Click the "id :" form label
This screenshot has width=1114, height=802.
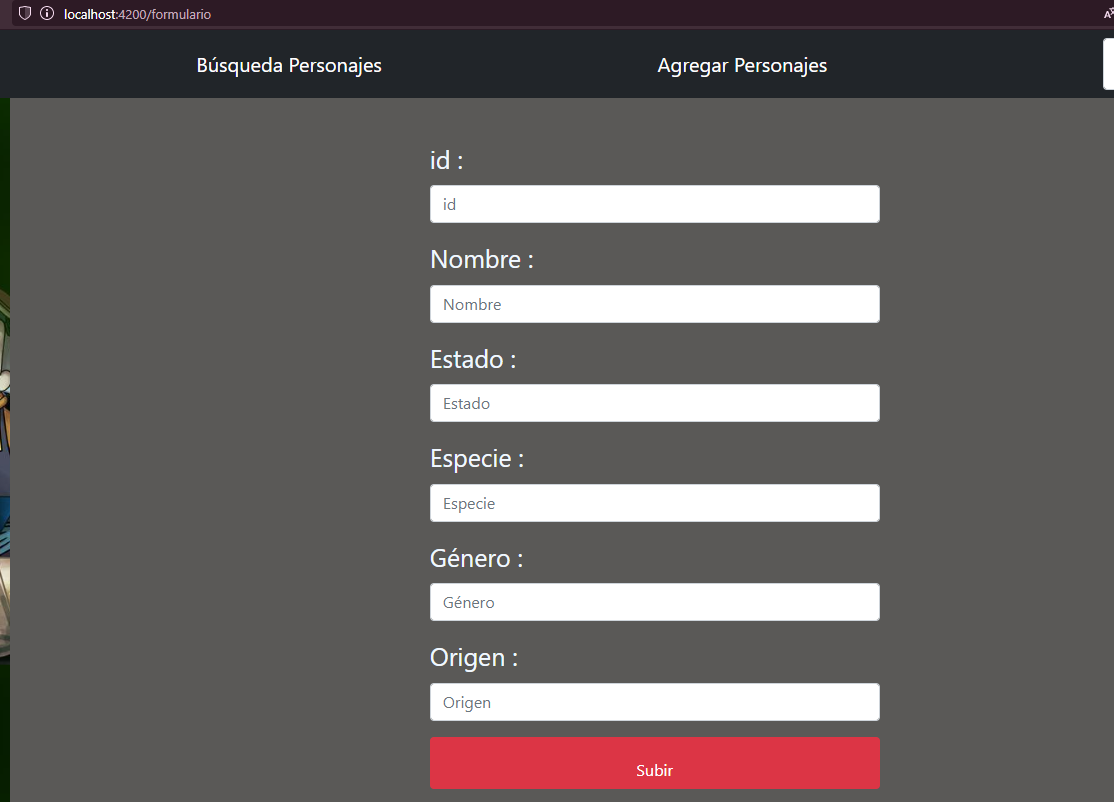[446, 161]
